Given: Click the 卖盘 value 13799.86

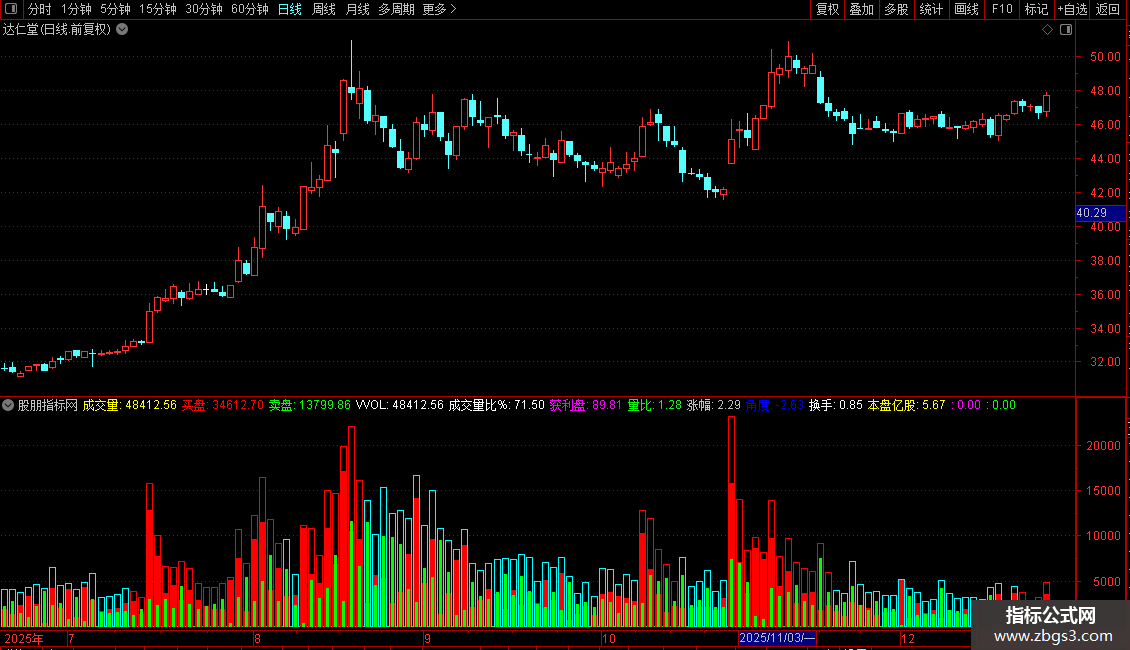Looking at the screenshot, I should [x=324, y=405].
